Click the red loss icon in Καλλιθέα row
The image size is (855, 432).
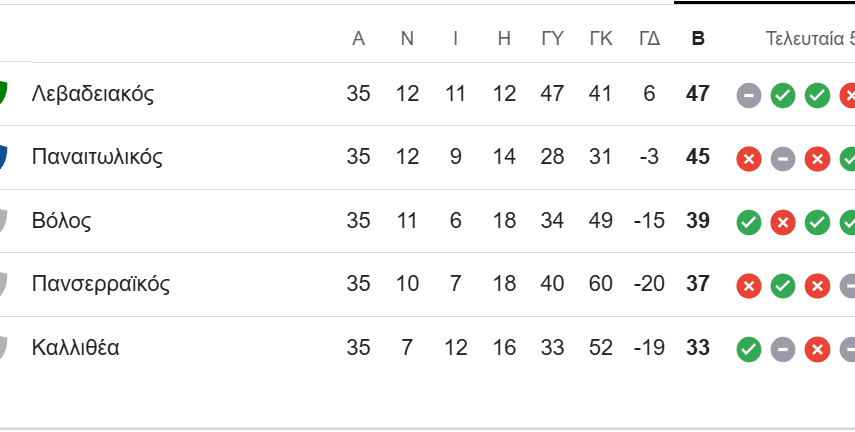(817, 349)
